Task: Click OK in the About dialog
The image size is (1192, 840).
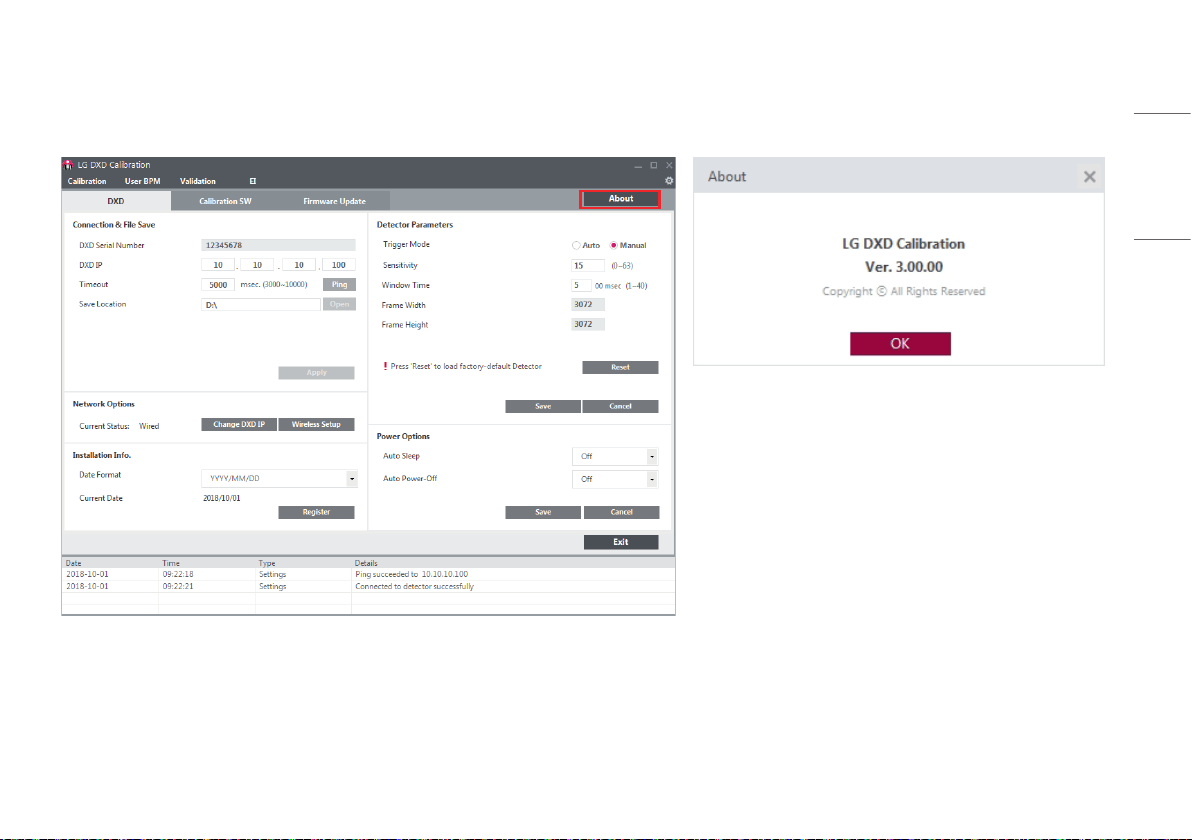Action: 900,344
